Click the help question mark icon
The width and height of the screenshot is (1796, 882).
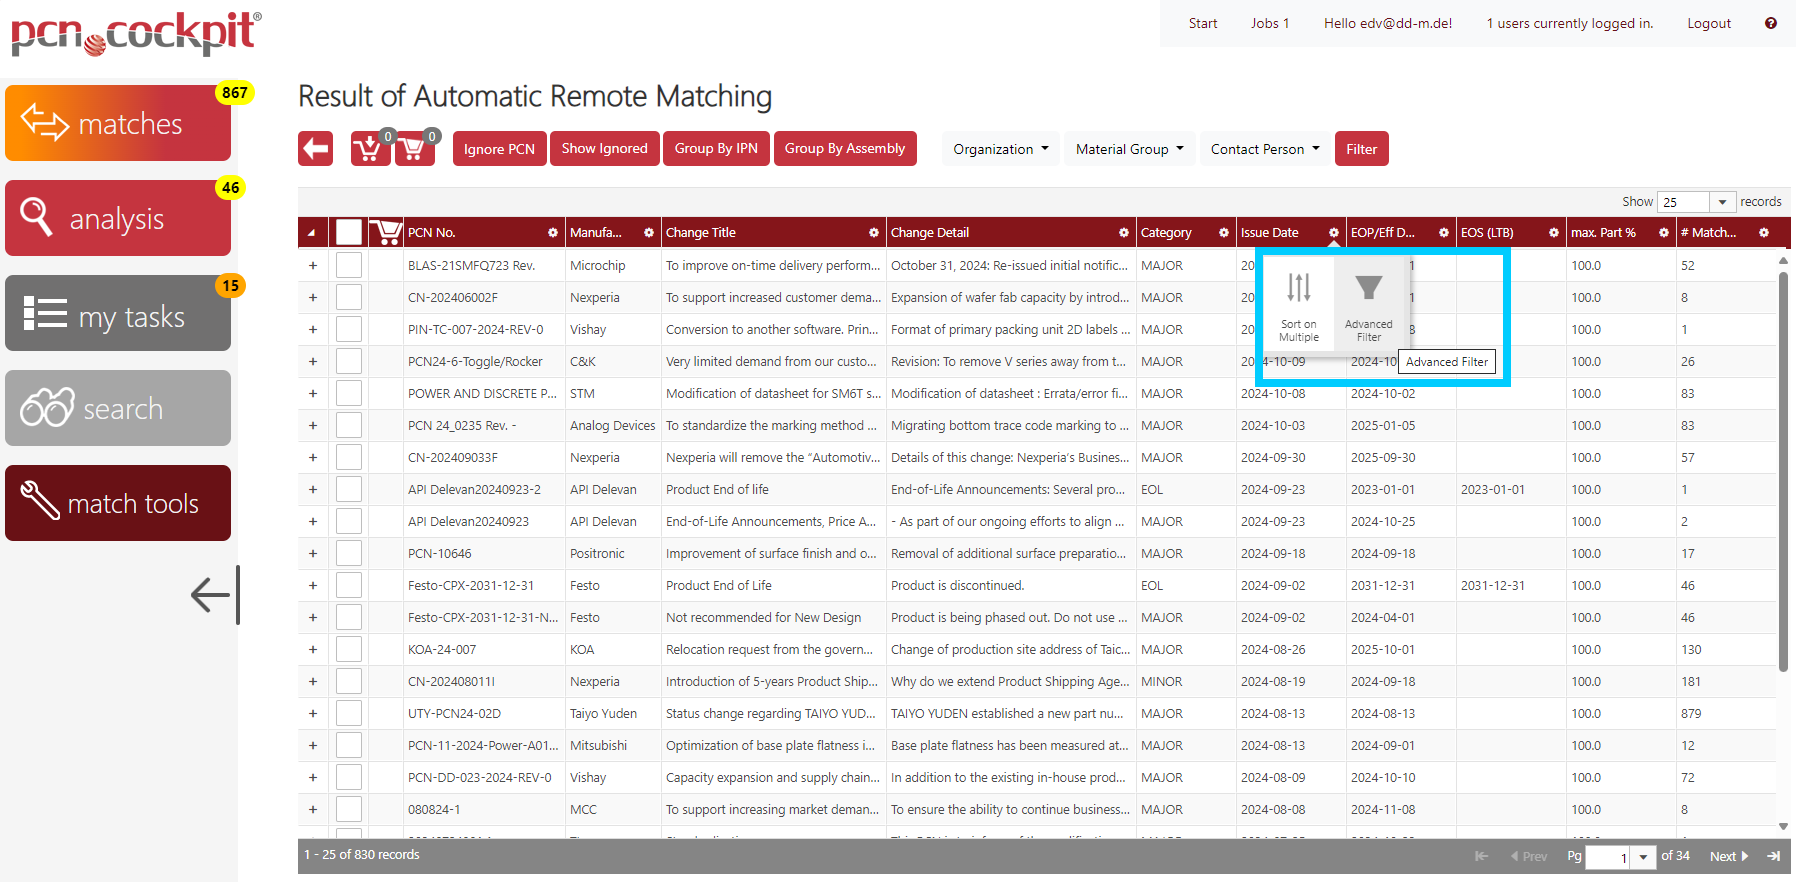[1770, 23]
